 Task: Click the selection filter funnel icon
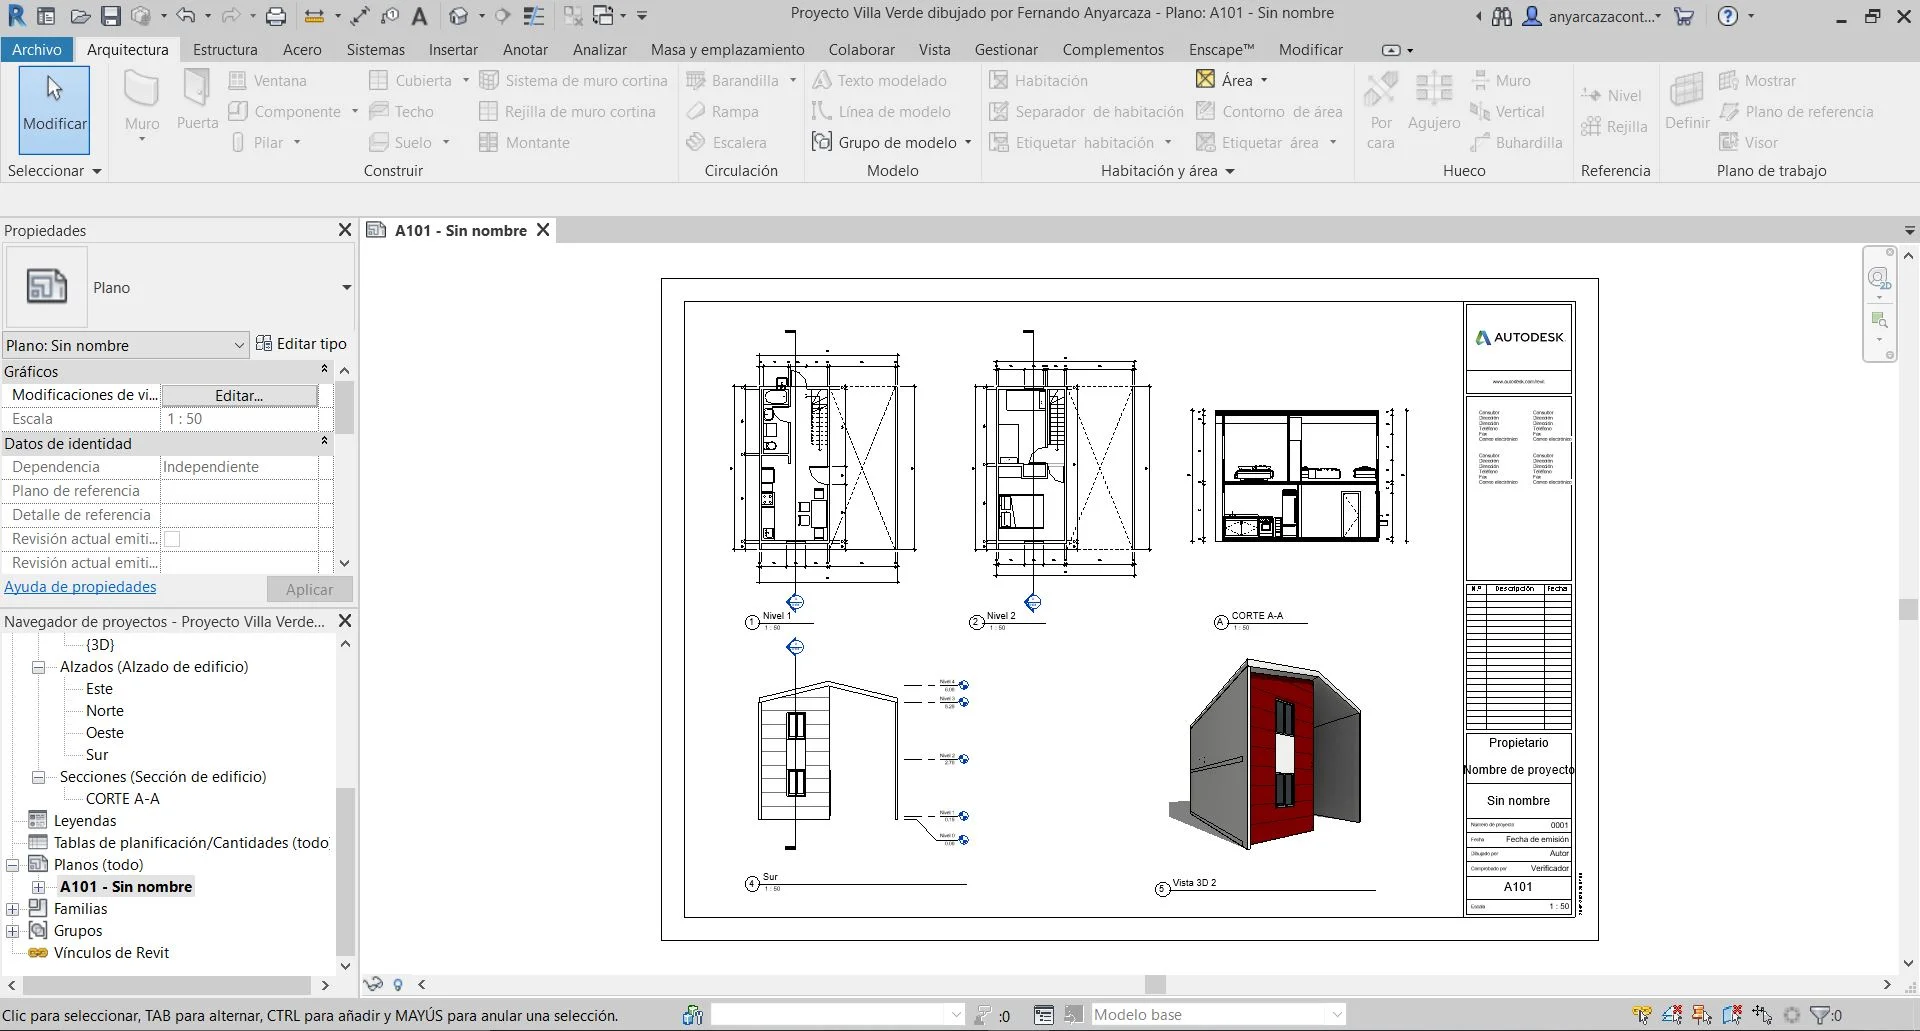pyautogui.click(x=1821, y=1015)
